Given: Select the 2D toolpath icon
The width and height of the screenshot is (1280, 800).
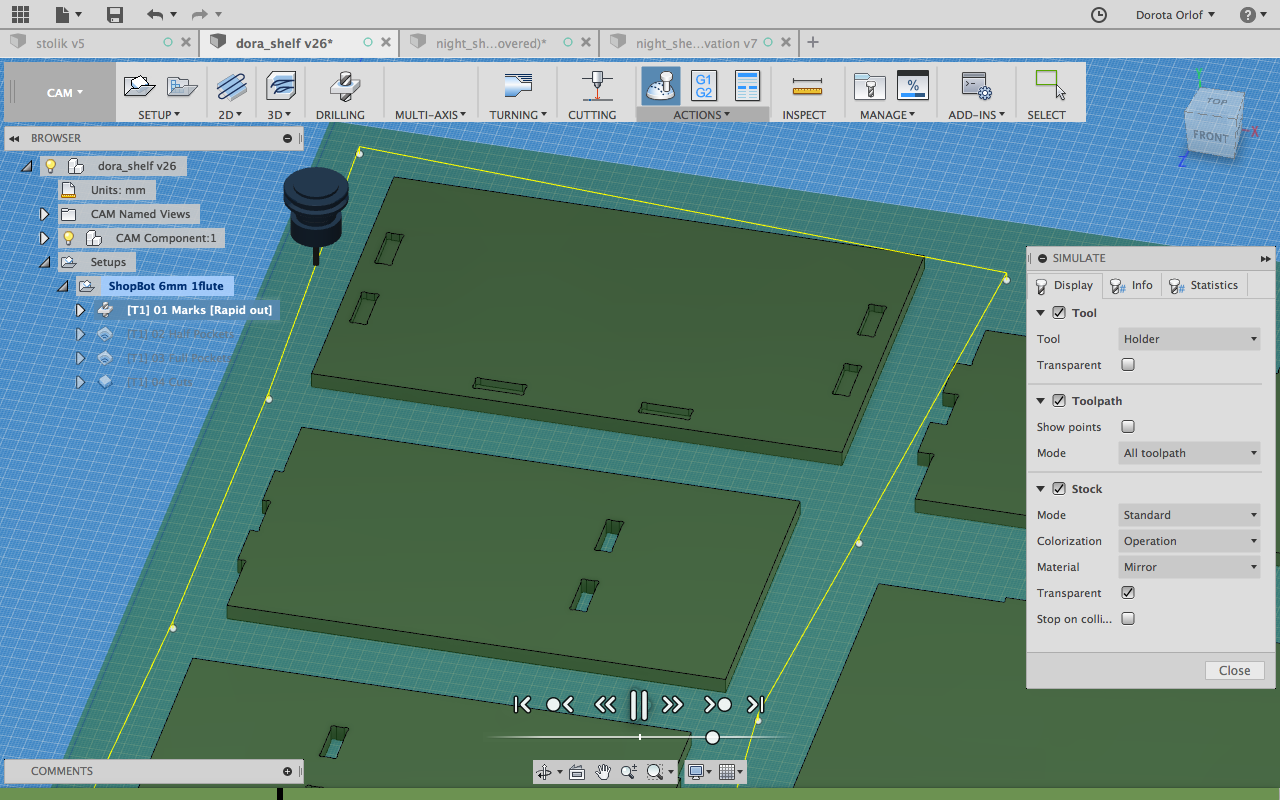Looking at the screenshot, I should (231, 86).
